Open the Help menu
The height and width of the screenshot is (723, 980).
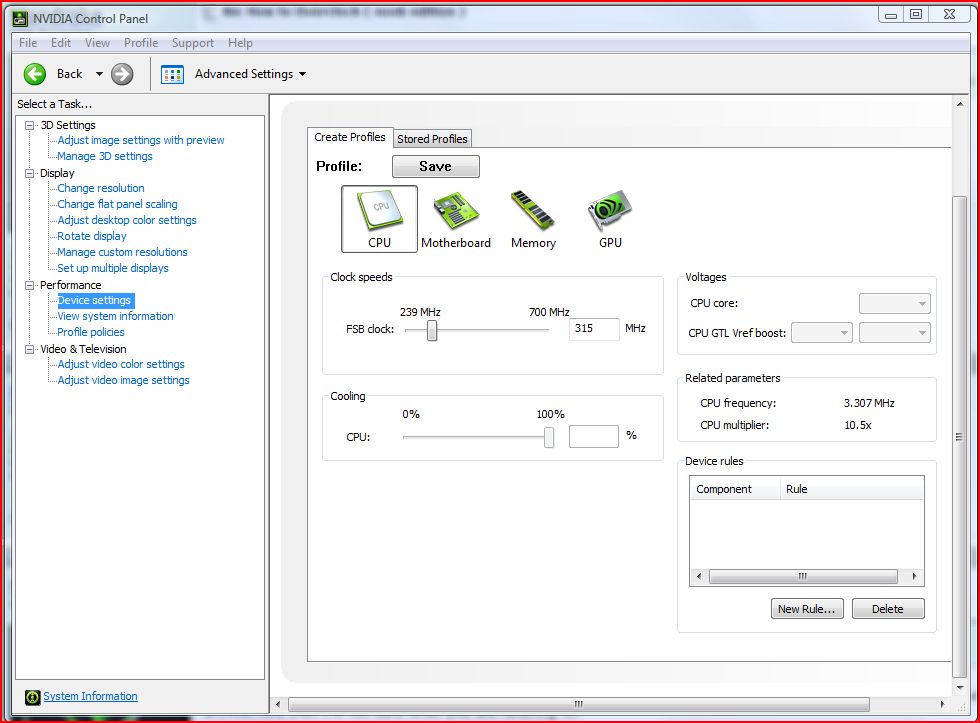(240, 42)
